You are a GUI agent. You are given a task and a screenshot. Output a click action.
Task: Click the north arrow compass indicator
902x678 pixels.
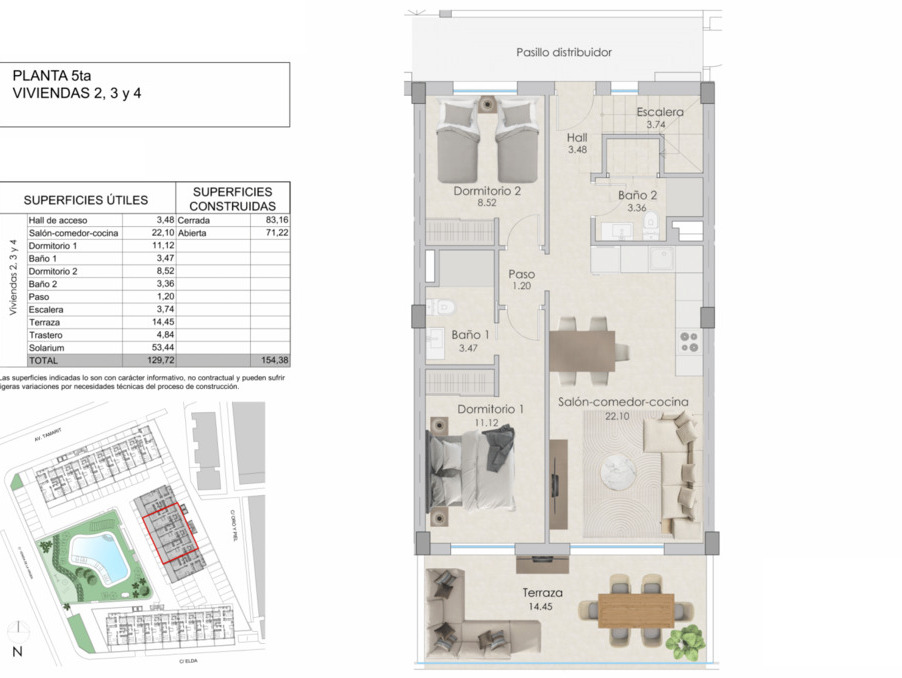[15, 640]
